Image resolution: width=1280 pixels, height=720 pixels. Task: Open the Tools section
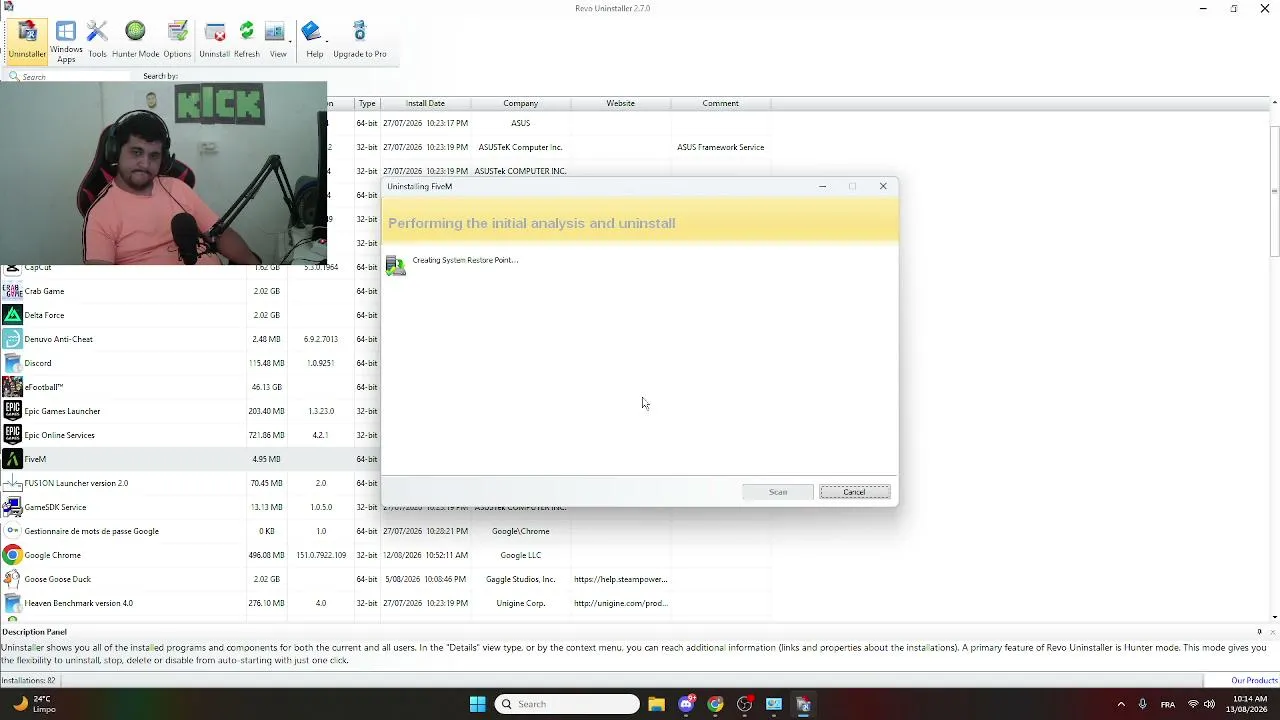(x=97, y=40)
